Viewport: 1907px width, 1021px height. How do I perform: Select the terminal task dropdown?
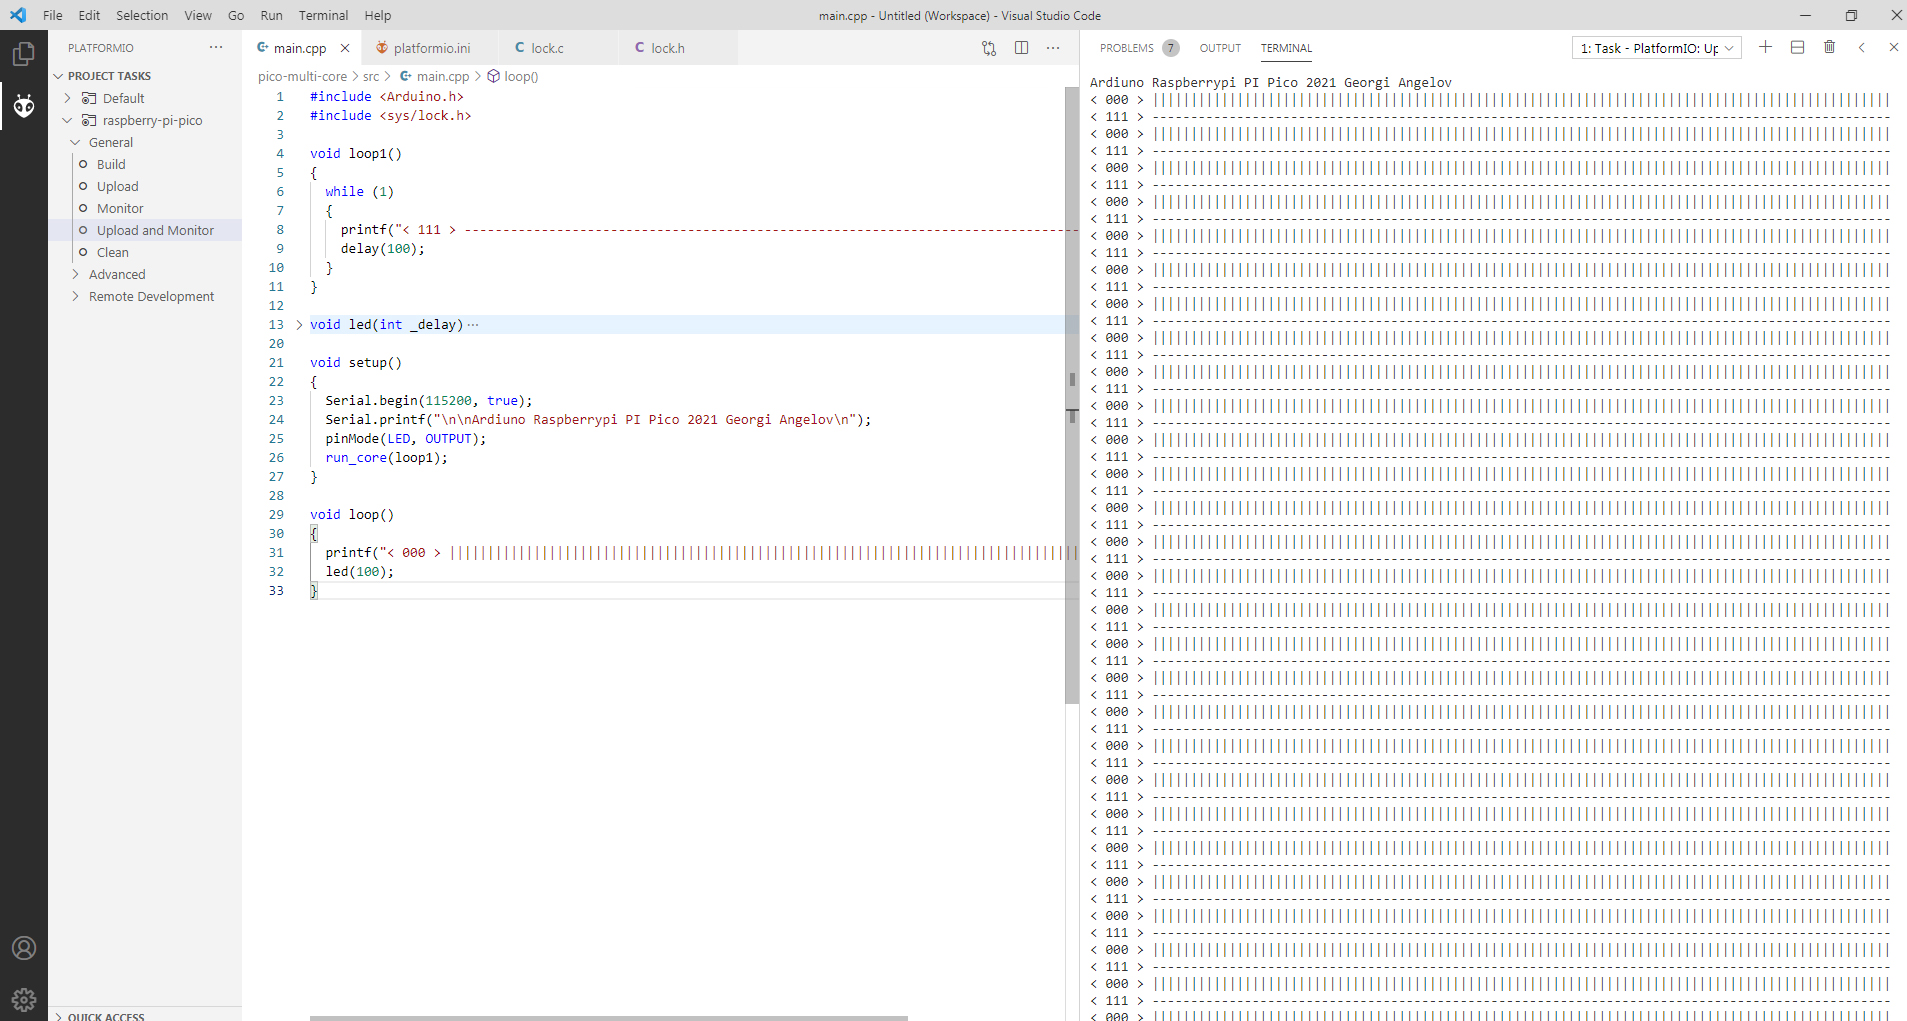1657,48
